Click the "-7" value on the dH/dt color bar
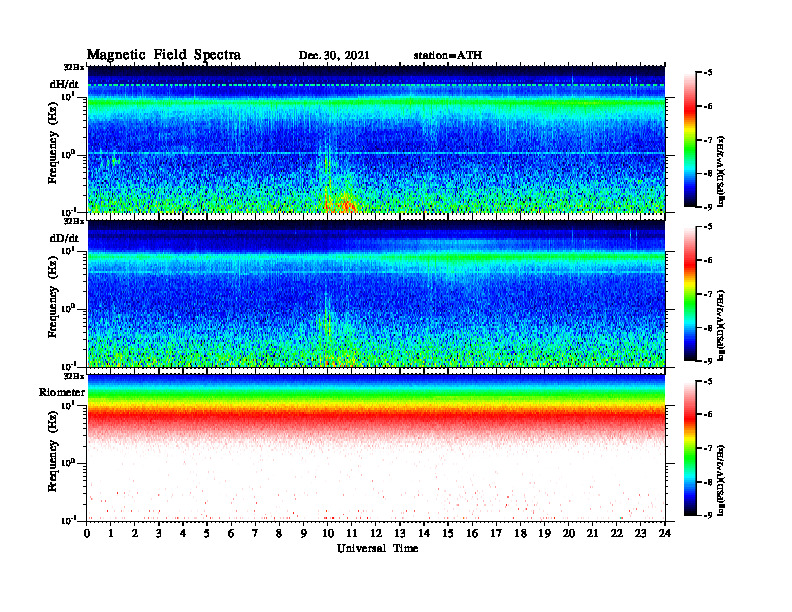This screenshot has width=792, height=612. 707,140
